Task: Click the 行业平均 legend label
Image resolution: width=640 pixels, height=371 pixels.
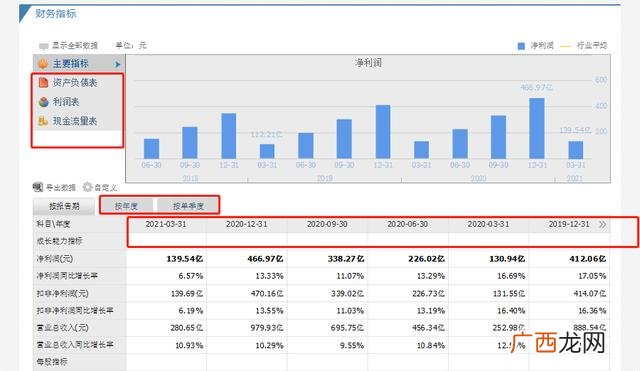Action: click(x=591, y=46)
